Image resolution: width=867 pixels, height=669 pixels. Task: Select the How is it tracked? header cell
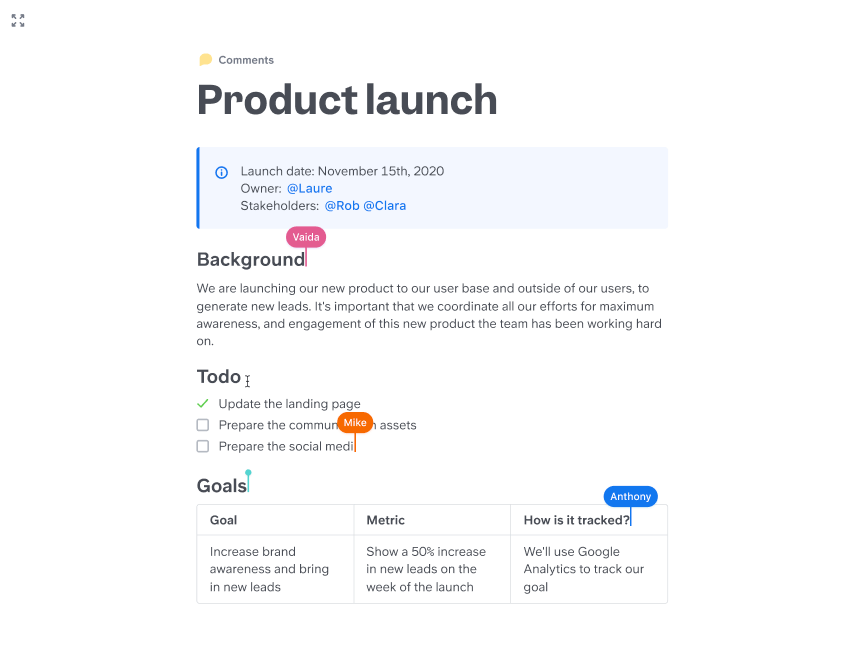click(x=589, y=520)
